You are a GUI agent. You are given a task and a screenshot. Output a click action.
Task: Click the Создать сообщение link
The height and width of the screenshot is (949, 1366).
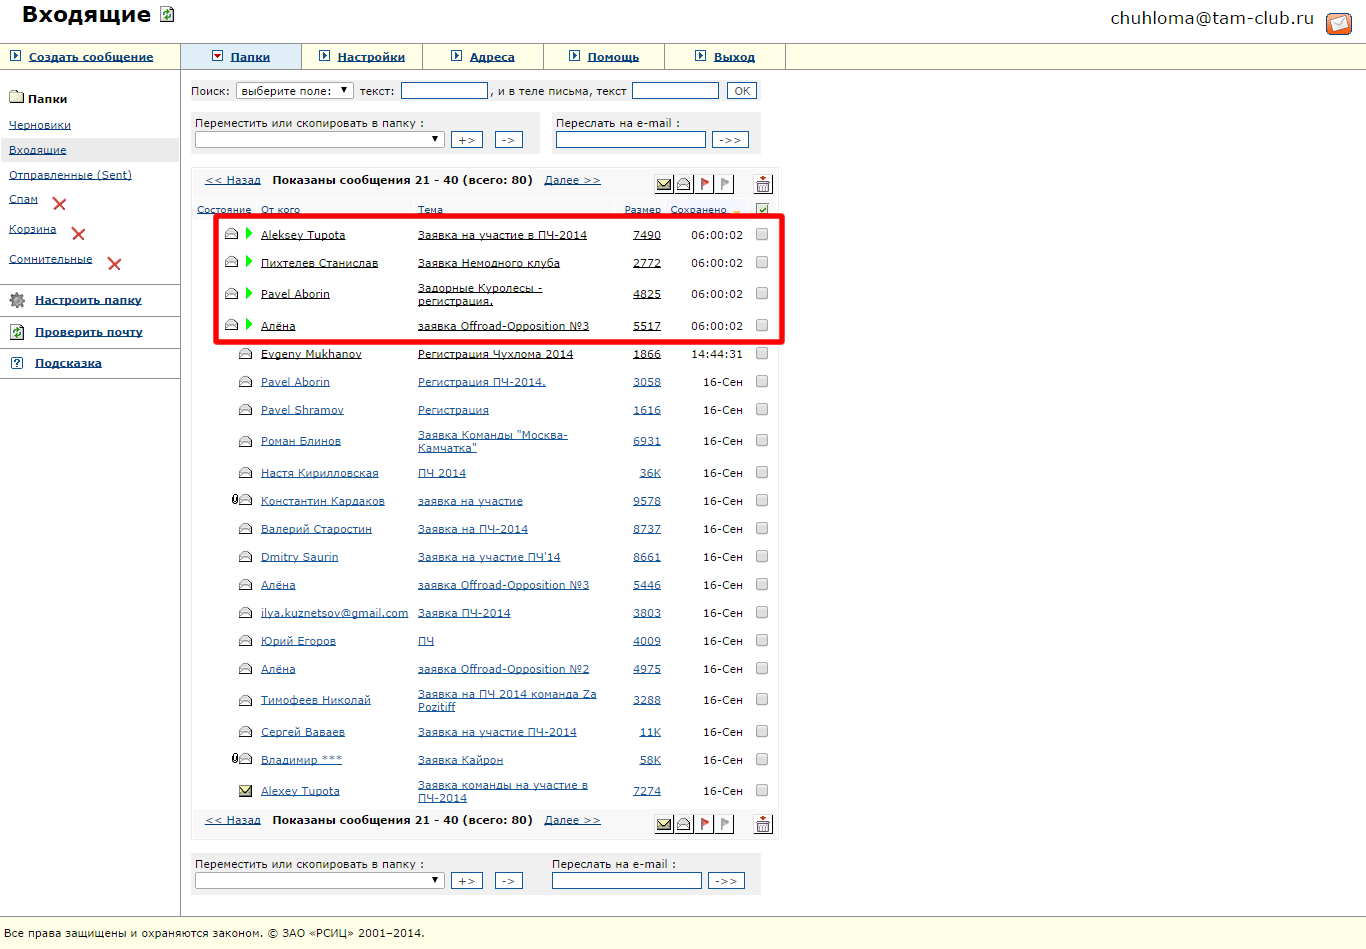tap(91, 57)
